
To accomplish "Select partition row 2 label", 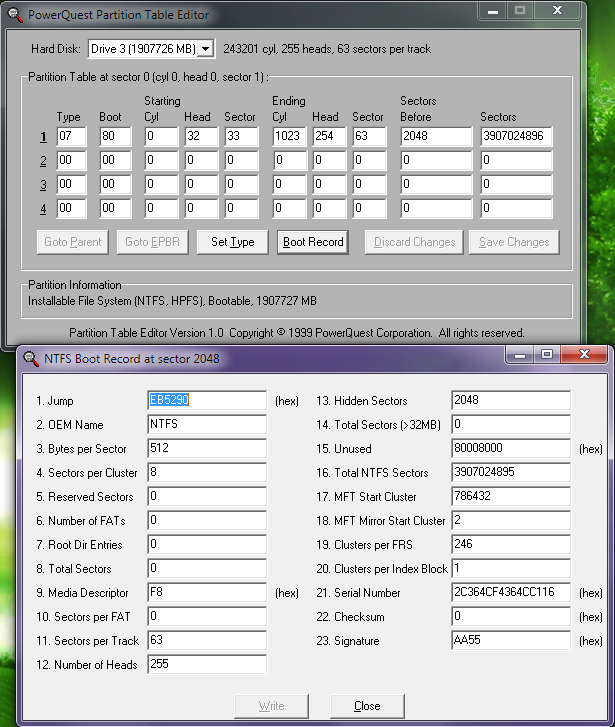I will point(43,161).
